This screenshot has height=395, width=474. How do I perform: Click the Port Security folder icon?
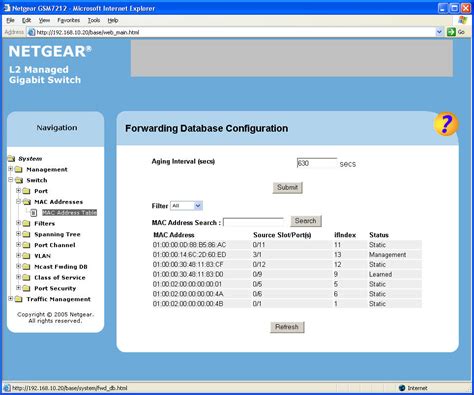(x=26, y=288)
